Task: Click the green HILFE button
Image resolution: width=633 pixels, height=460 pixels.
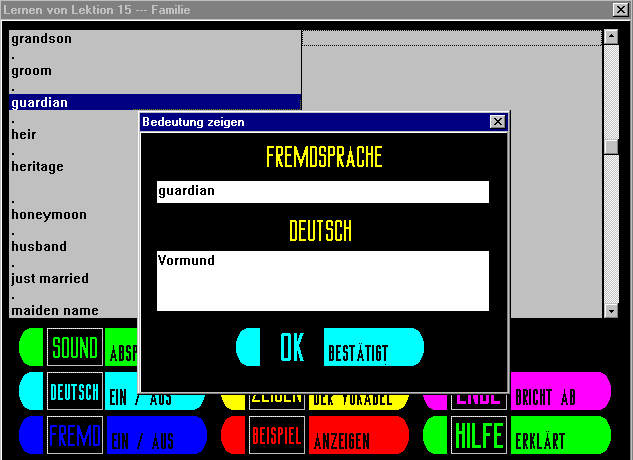Action: 479,436
